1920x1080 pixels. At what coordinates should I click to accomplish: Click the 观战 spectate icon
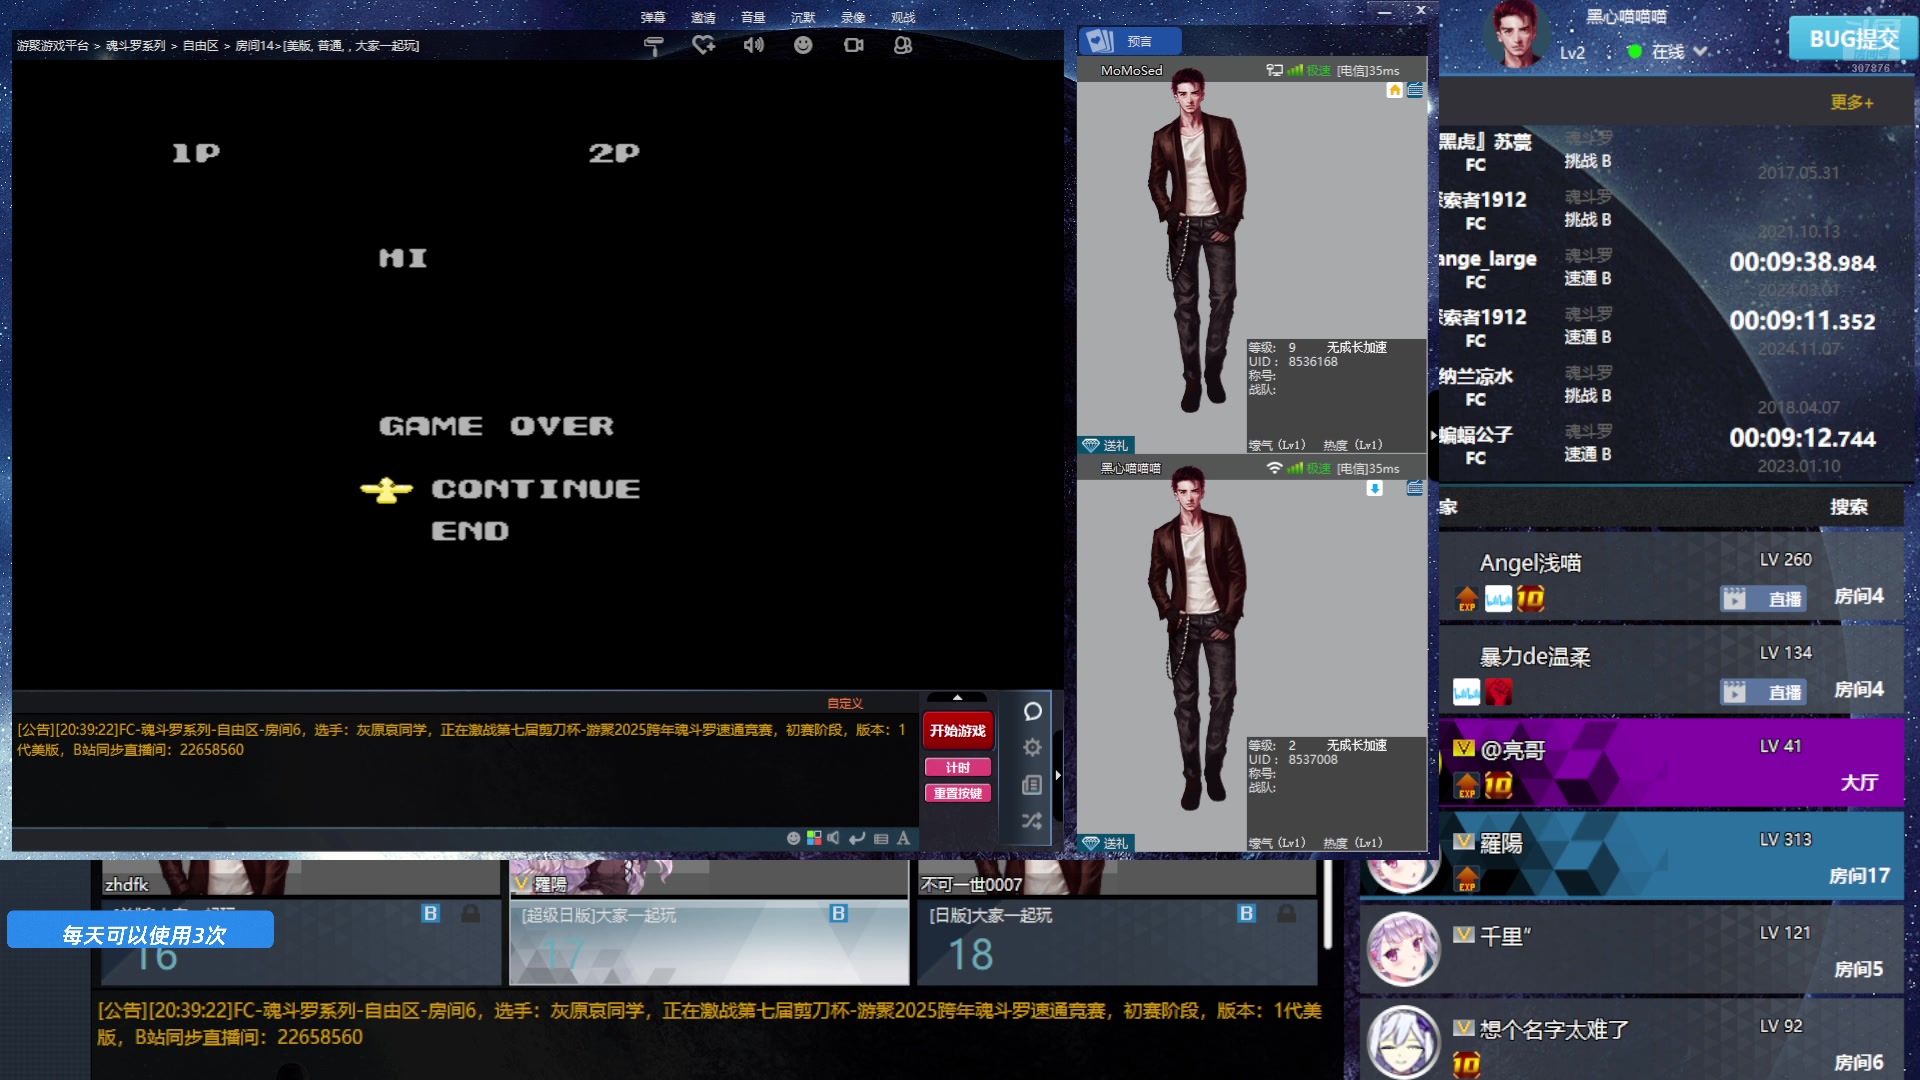point(903,45)
